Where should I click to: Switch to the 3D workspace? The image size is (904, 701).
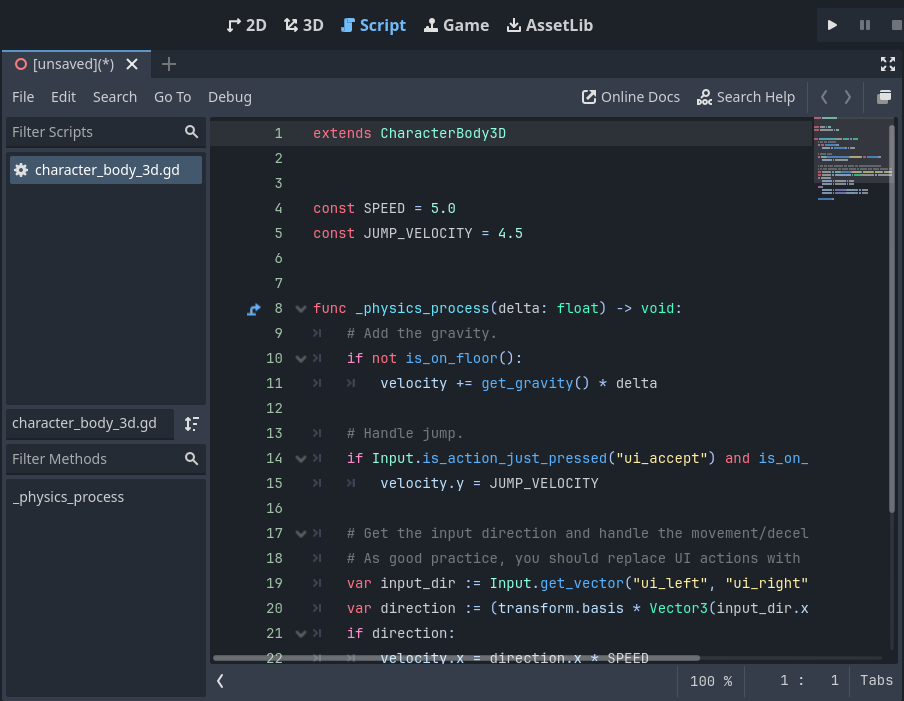click(x=303, y=24)
